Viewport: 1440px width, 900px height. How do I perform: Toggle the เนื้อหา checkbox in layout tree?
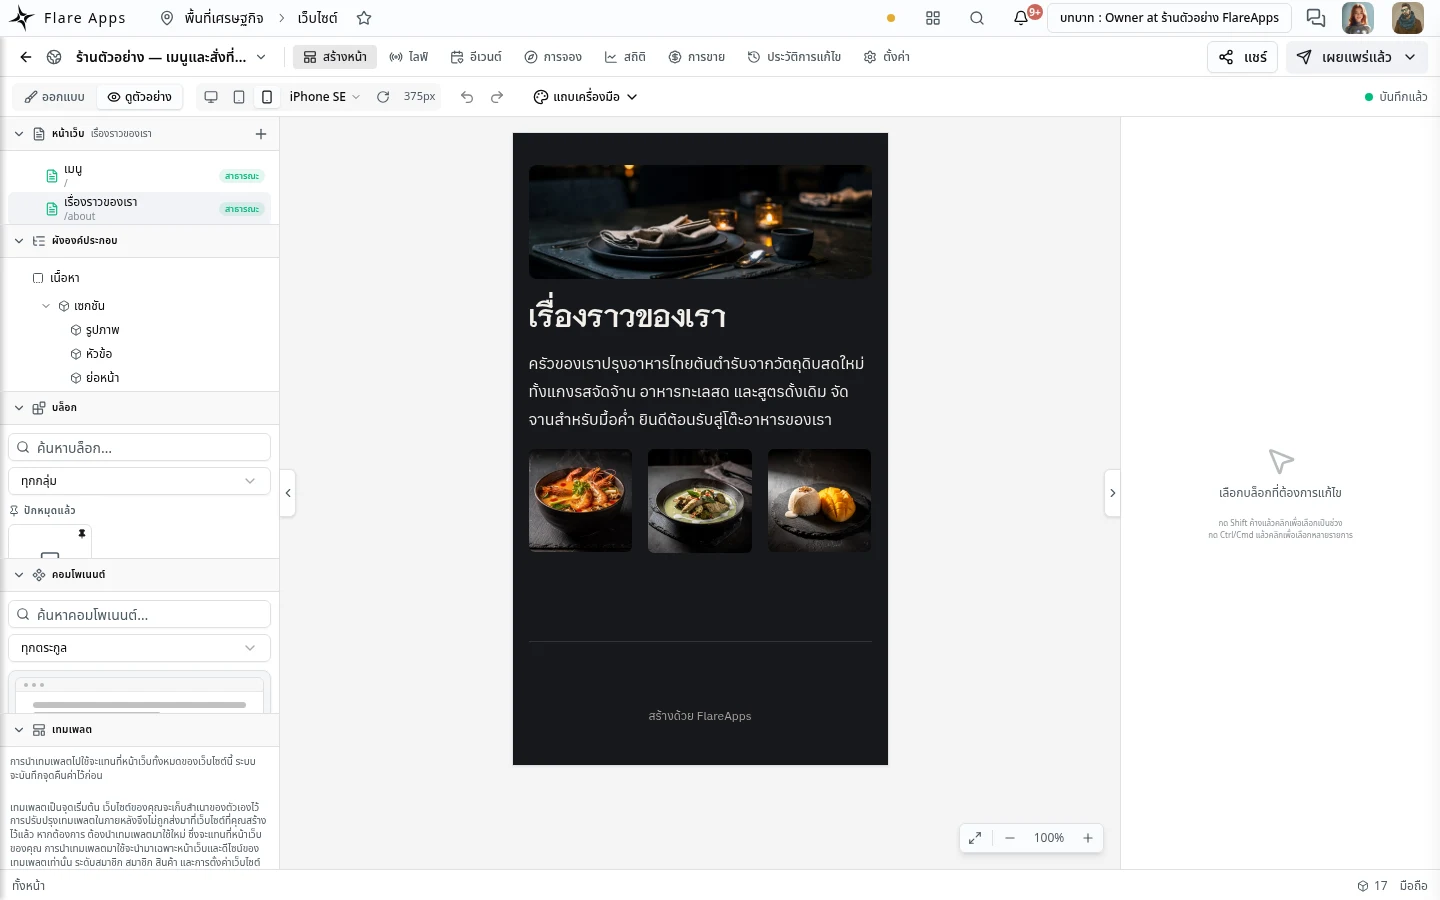coord(38,278)
